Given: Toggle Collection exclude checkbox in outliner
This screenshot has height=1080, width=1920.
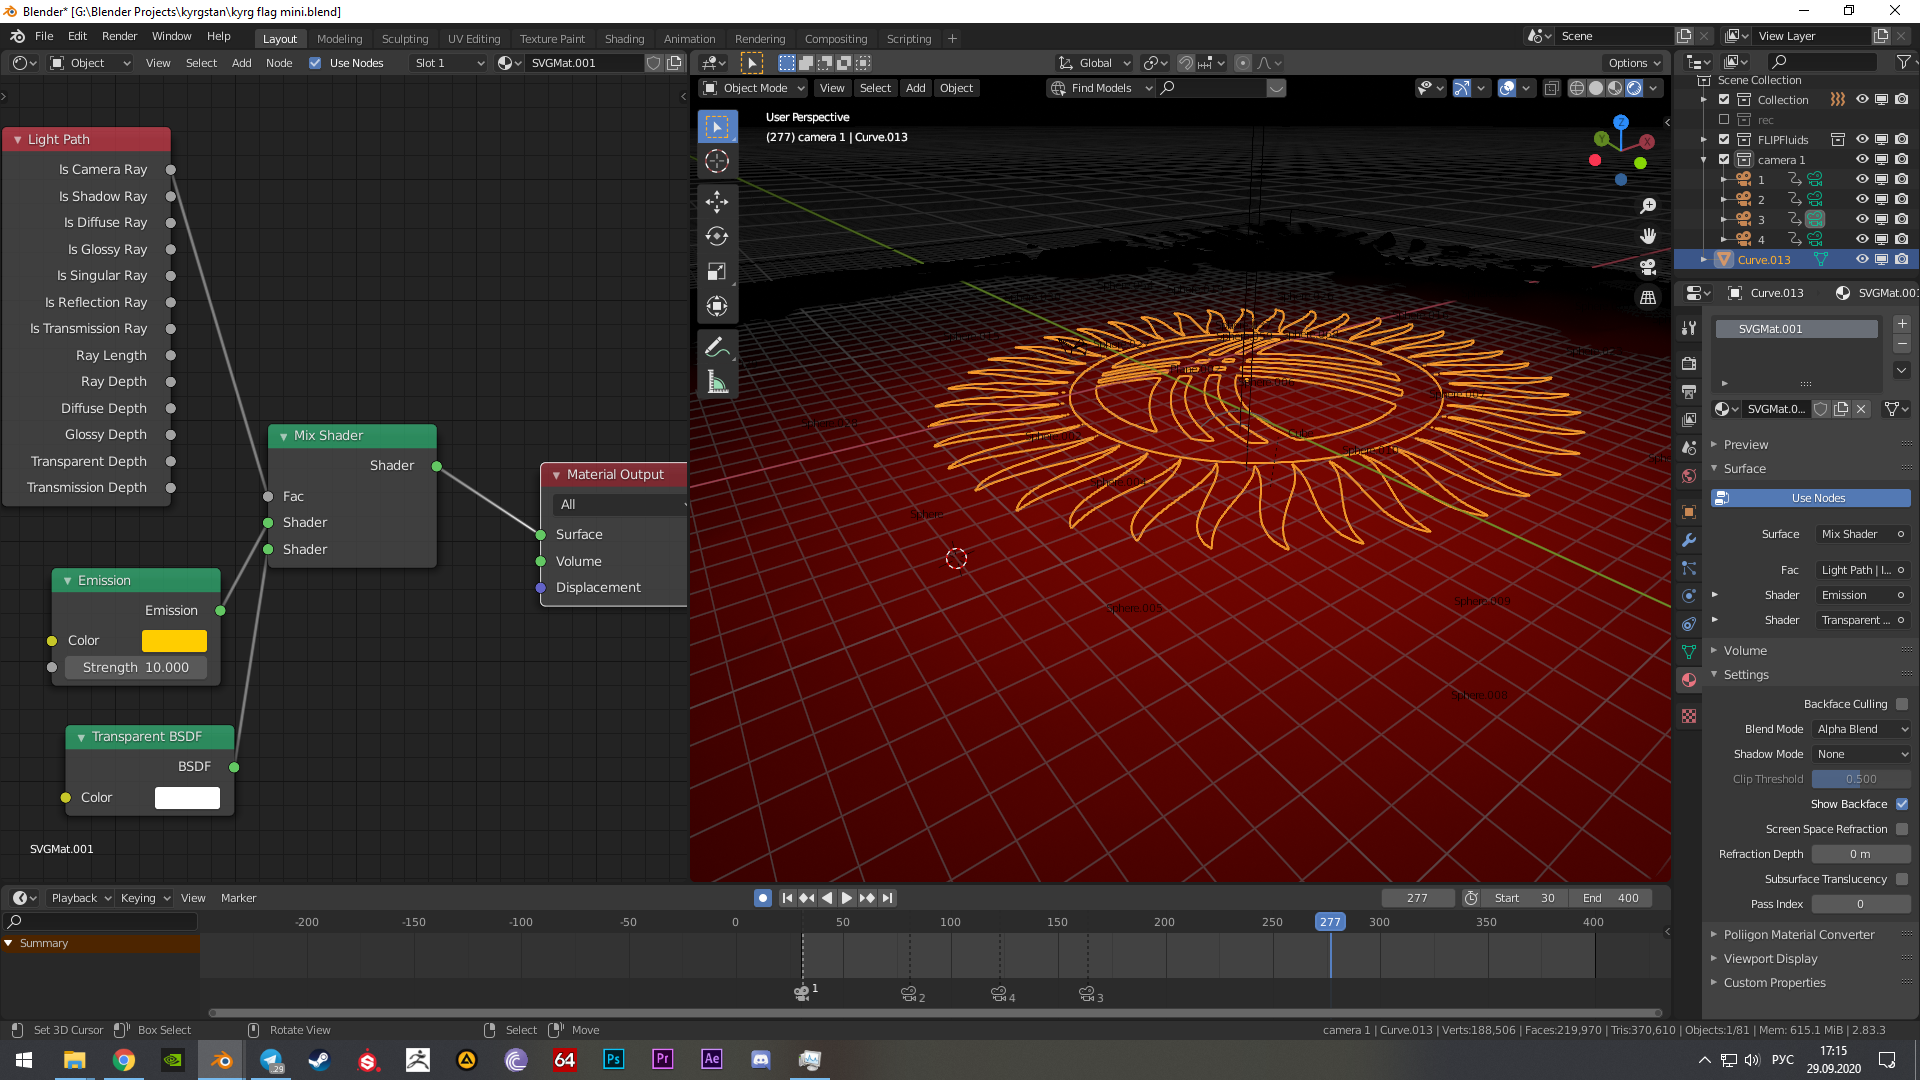Looking at the screenshot, I should [1724, 100].
